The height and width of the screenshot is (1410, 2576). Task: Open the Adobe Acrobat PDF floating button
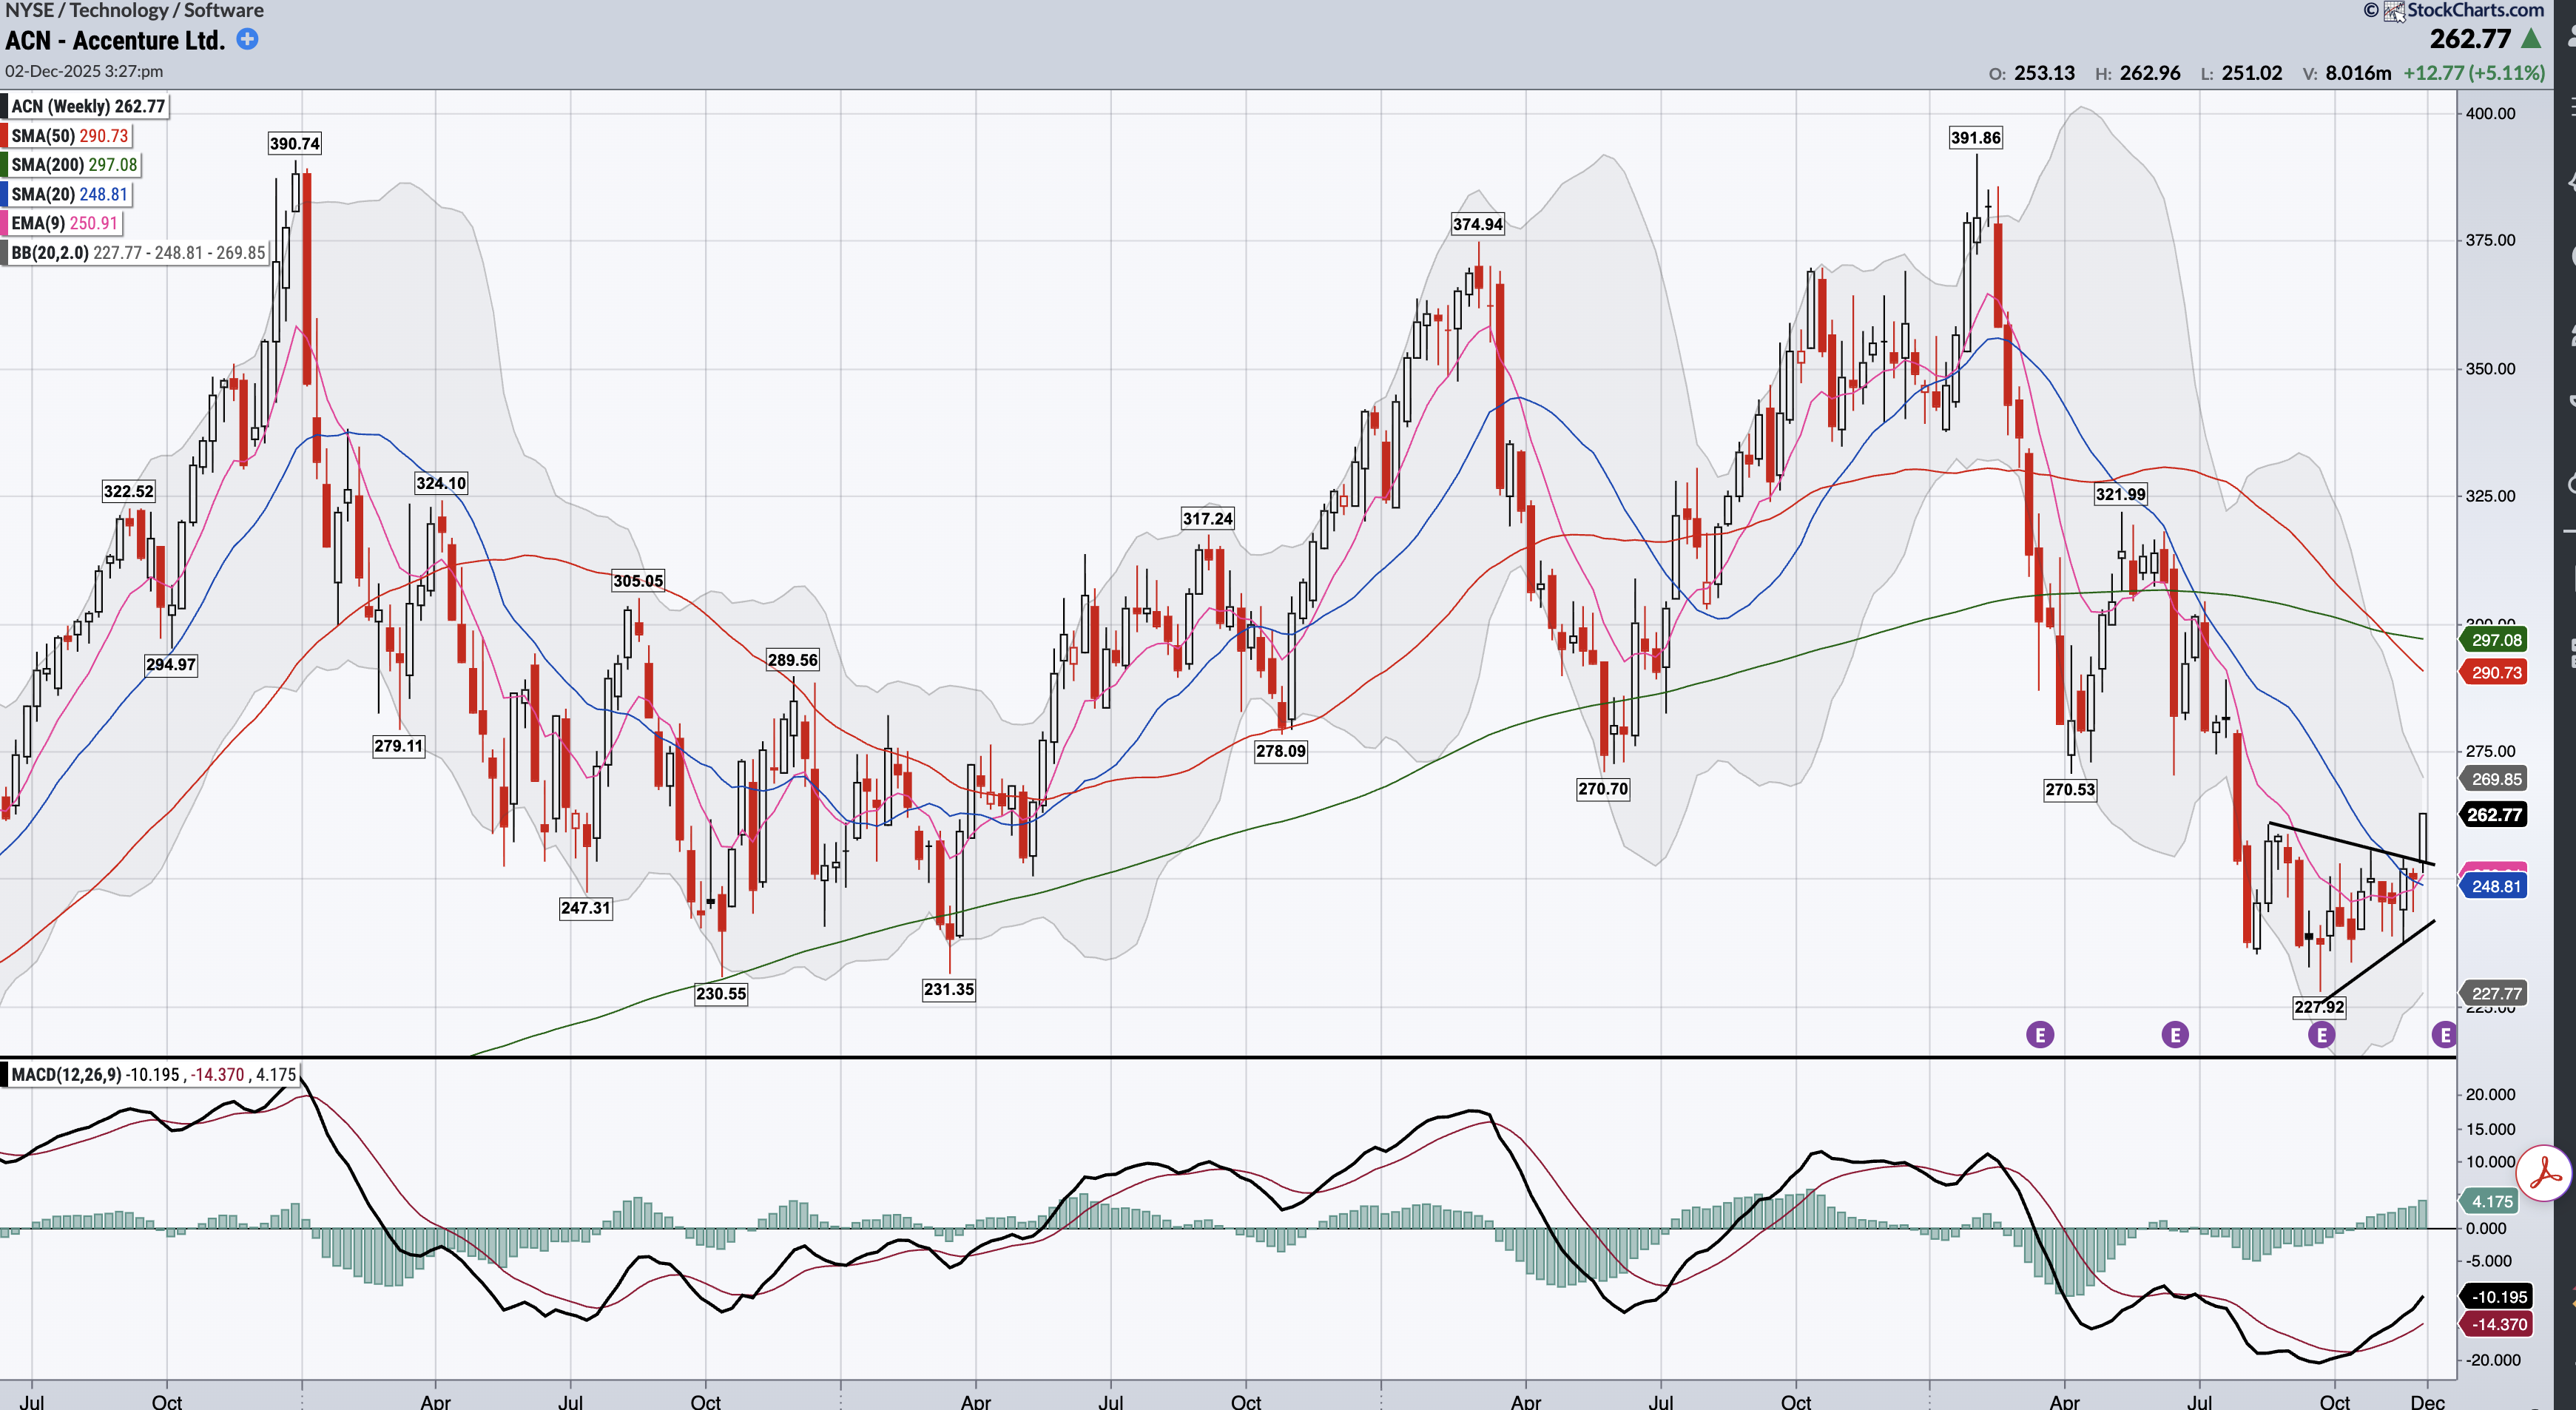[x=2544, y=1174]
